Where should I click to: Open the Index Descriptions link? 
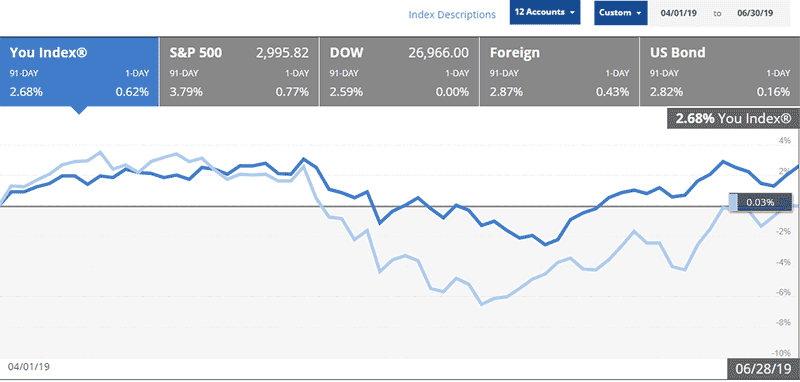[x=452, y=14]
